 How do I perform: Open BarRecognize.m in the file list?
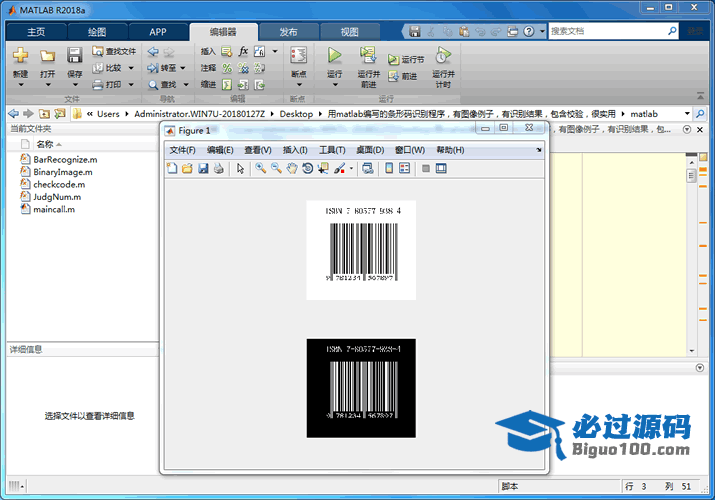[x=65, y=159]
